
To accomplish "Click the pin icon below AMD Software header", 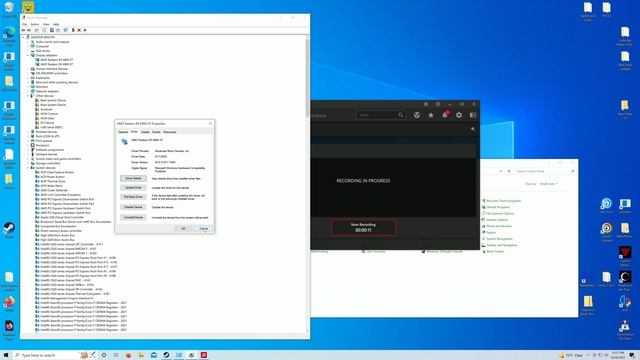I will 473,129.
